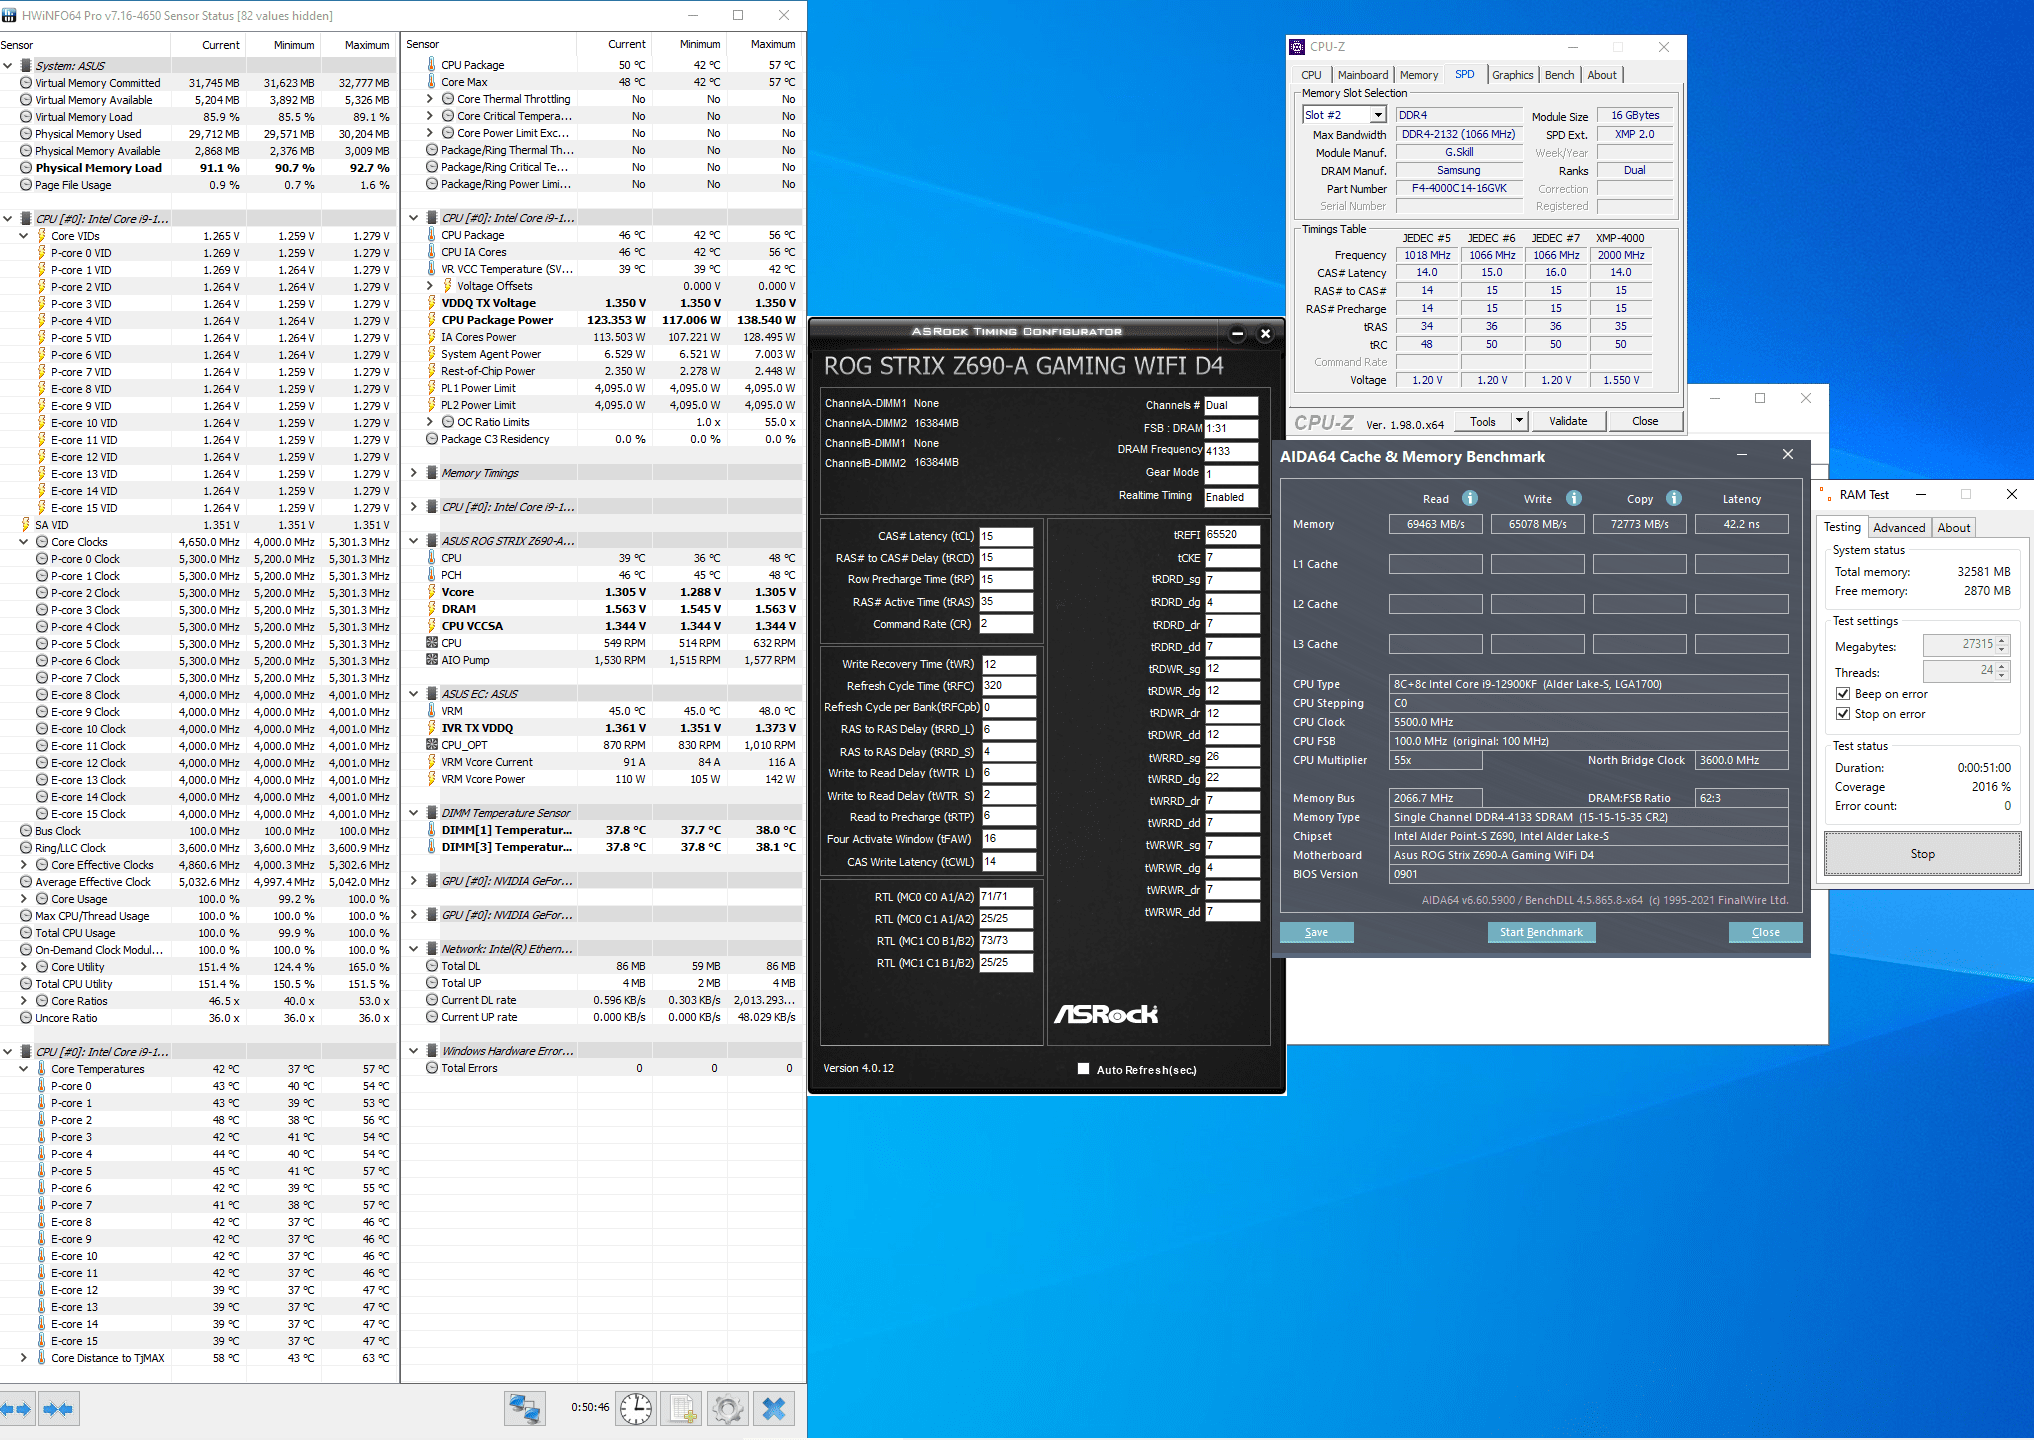Image resolution: width=2034 pixels, height=1440 pixels.
Task: Click the AIO Pump fan icon
Action: [x=432, y=660]
